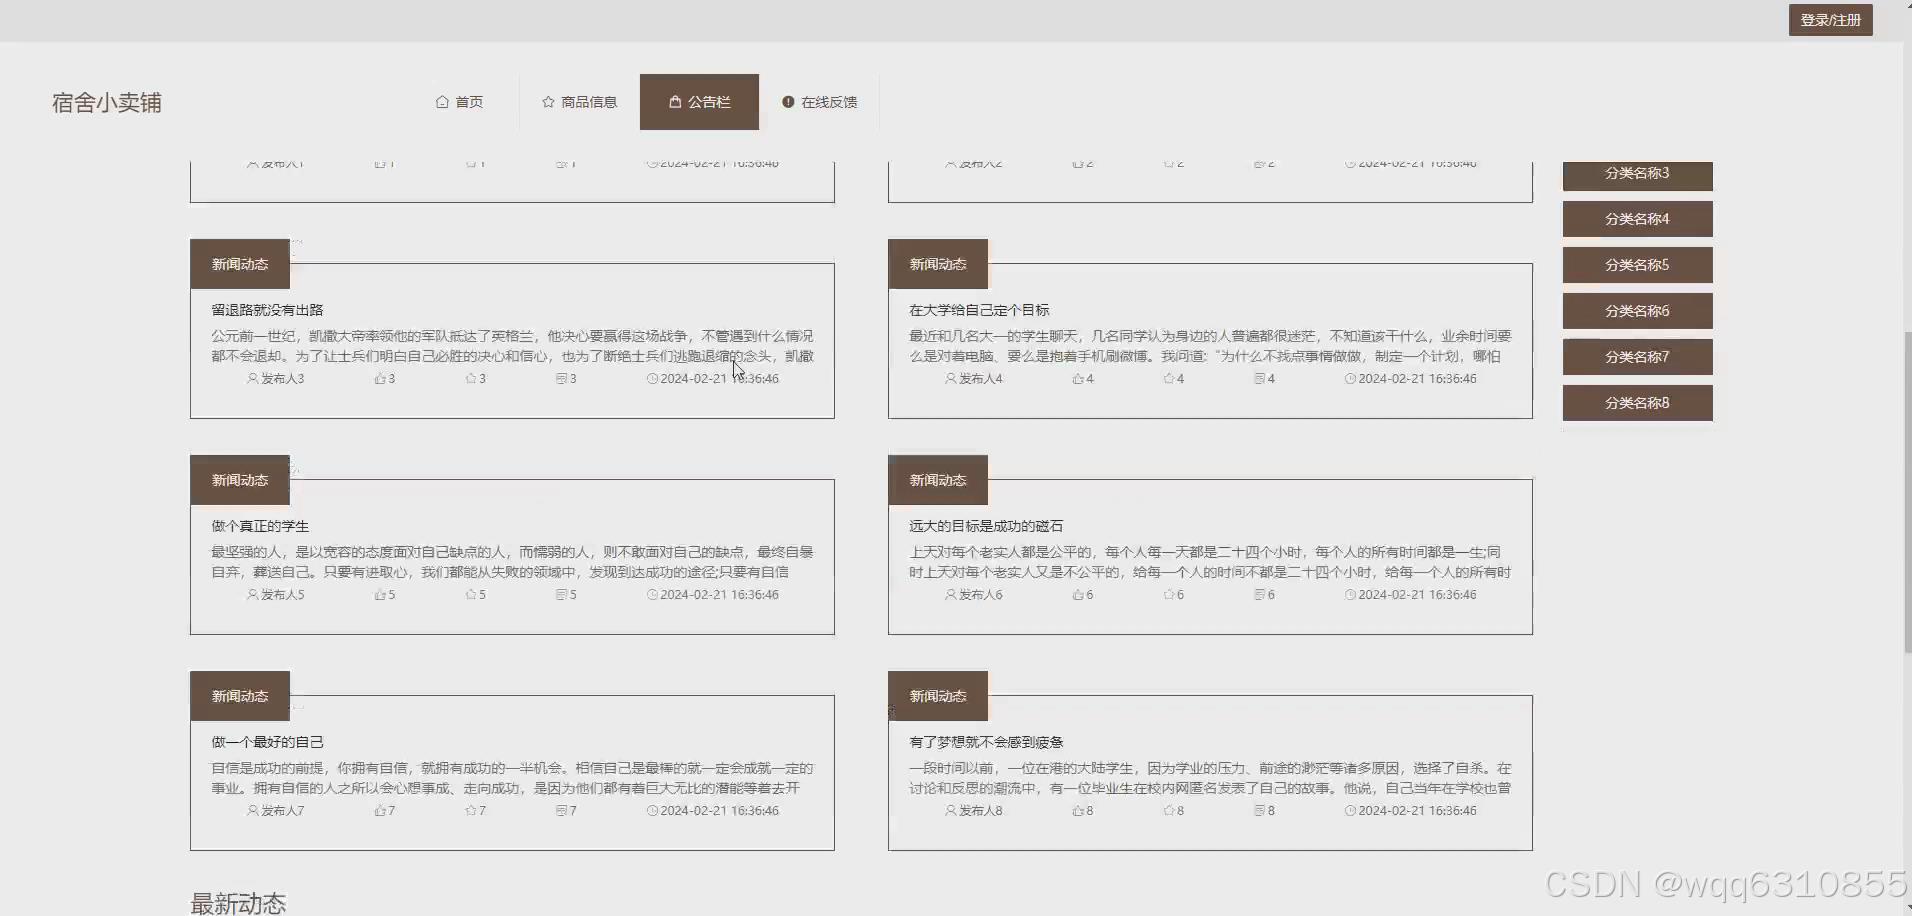Viewport: 1912px width, 916px height.
Task: Click the comment icon on 在大学给自己定个目标 card
Action: 1258,378
